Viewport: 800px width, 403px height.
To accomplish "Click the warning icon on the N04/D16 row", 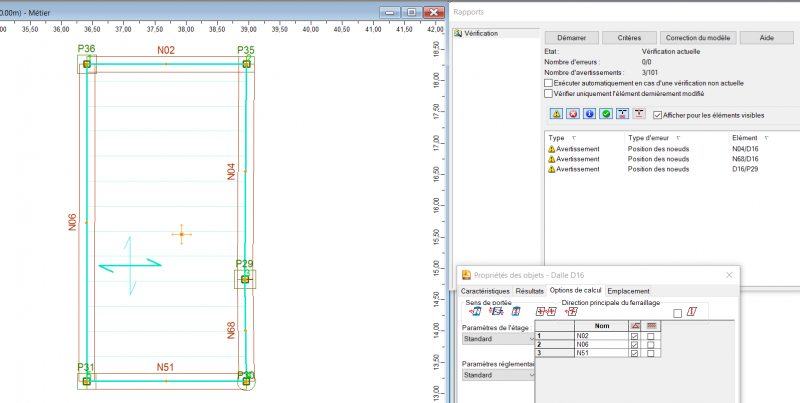I will (x=551, y=149).
